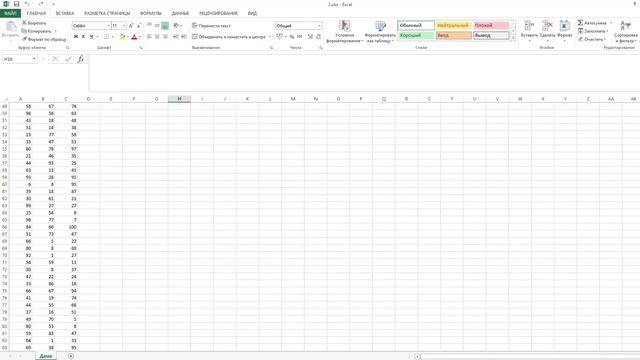Viewport: 640px width, 360px height.
Task: Open the ФАЙЛ tab
Action: [10, 13]
